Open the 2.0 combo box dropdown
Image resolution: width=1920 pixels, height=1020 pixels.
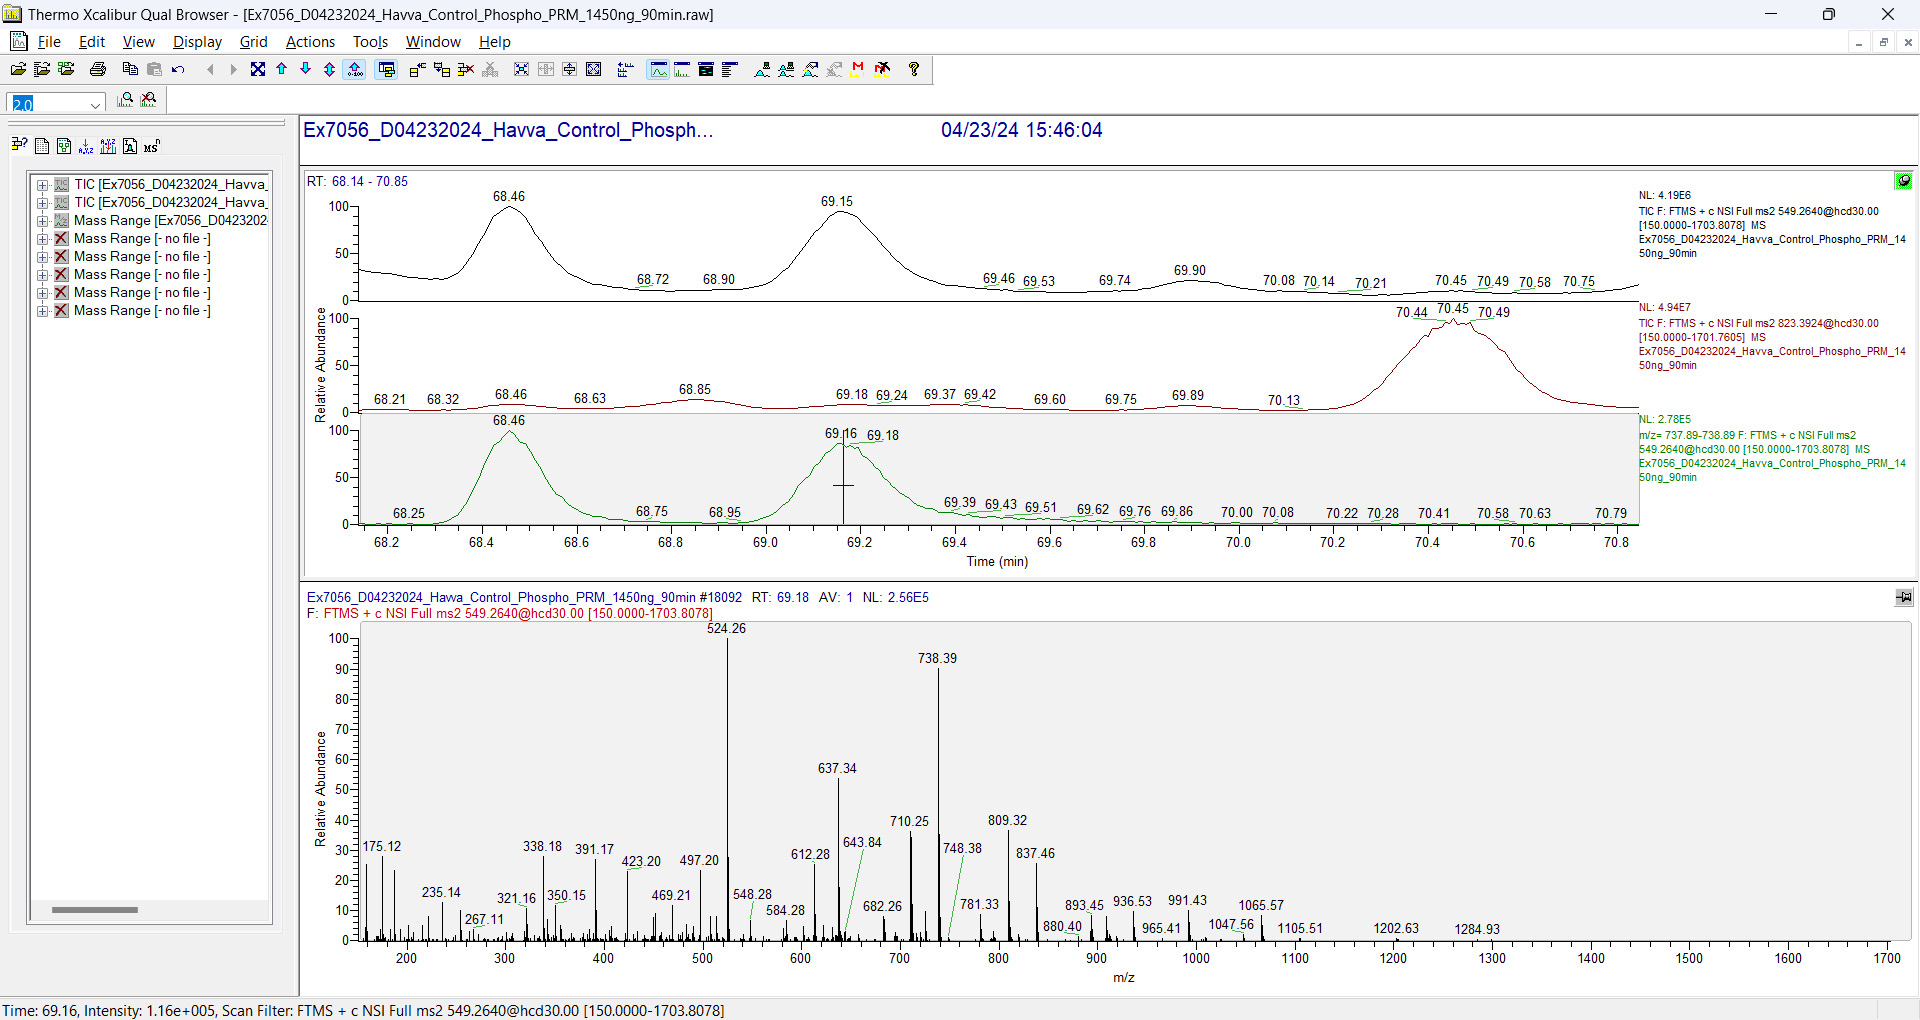(x=95, y=104)
